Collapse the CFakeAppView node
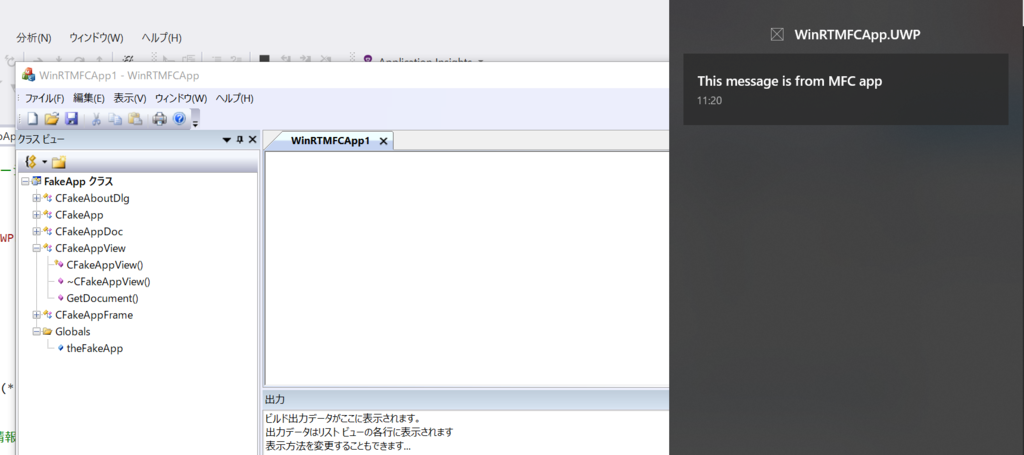The image size is (1024, 455). pyautogui.click(x=37, y=248)
